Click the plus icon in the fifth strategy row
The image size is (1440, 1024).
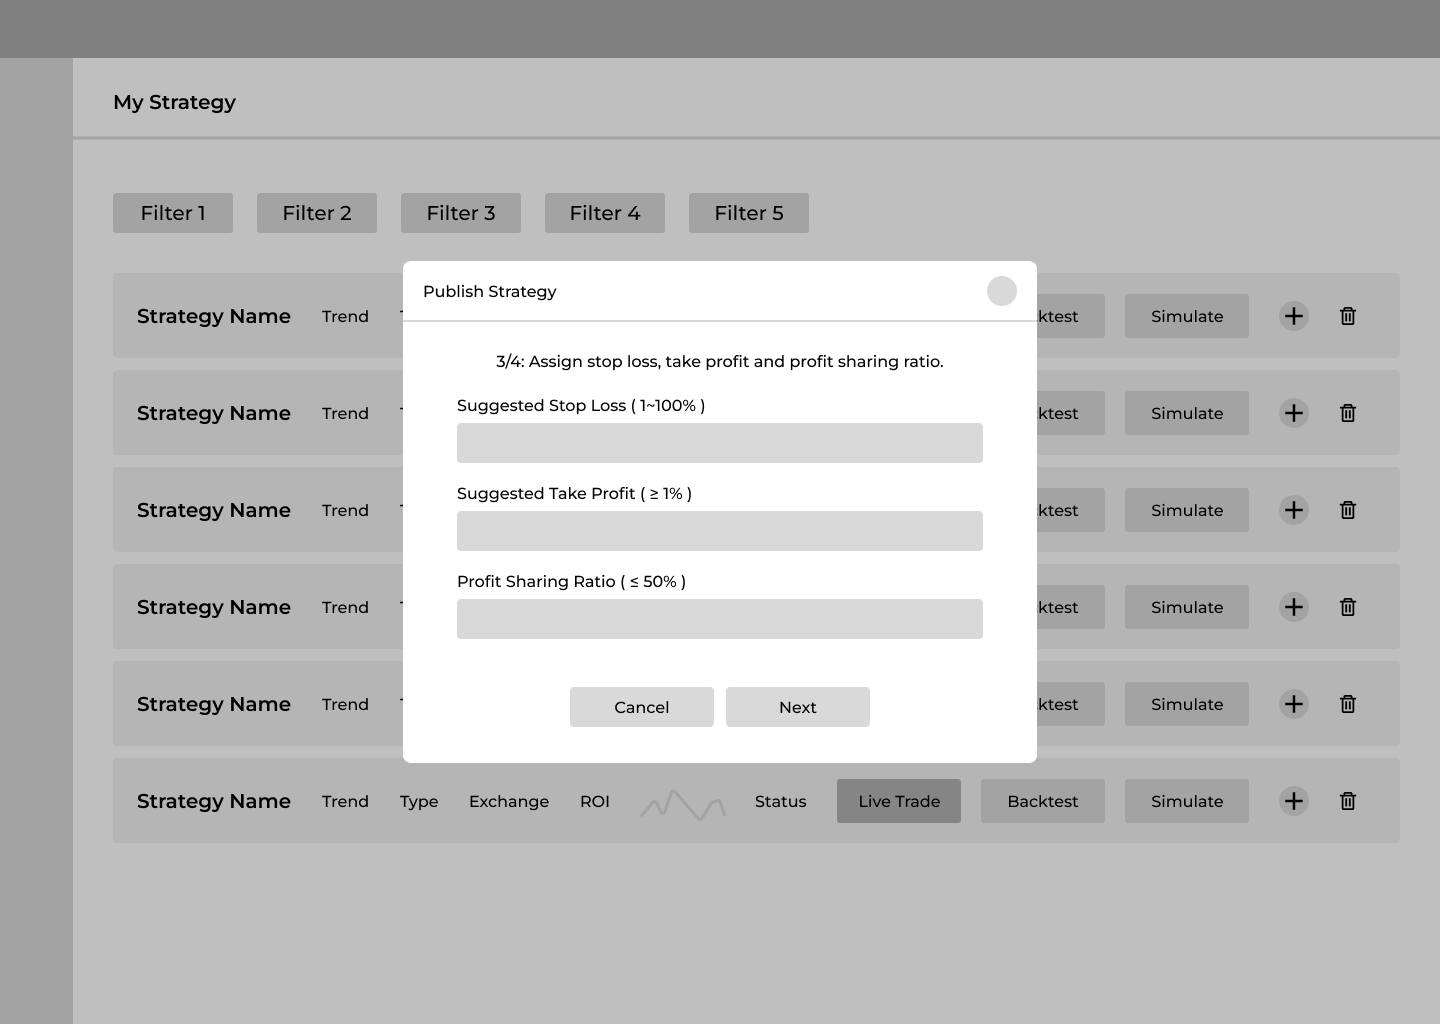point(1293,704)
